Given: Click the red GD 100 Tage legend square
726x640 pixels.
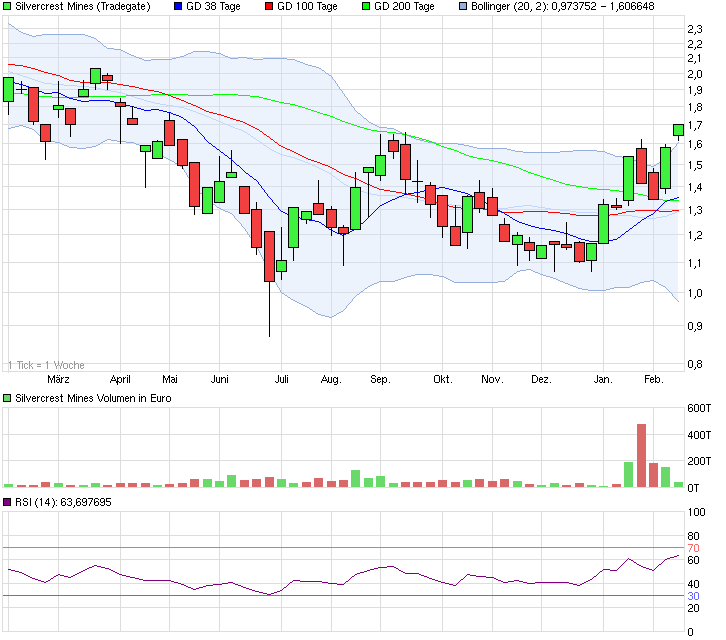Looking at the screenshot, I should (x=269, y=6).
